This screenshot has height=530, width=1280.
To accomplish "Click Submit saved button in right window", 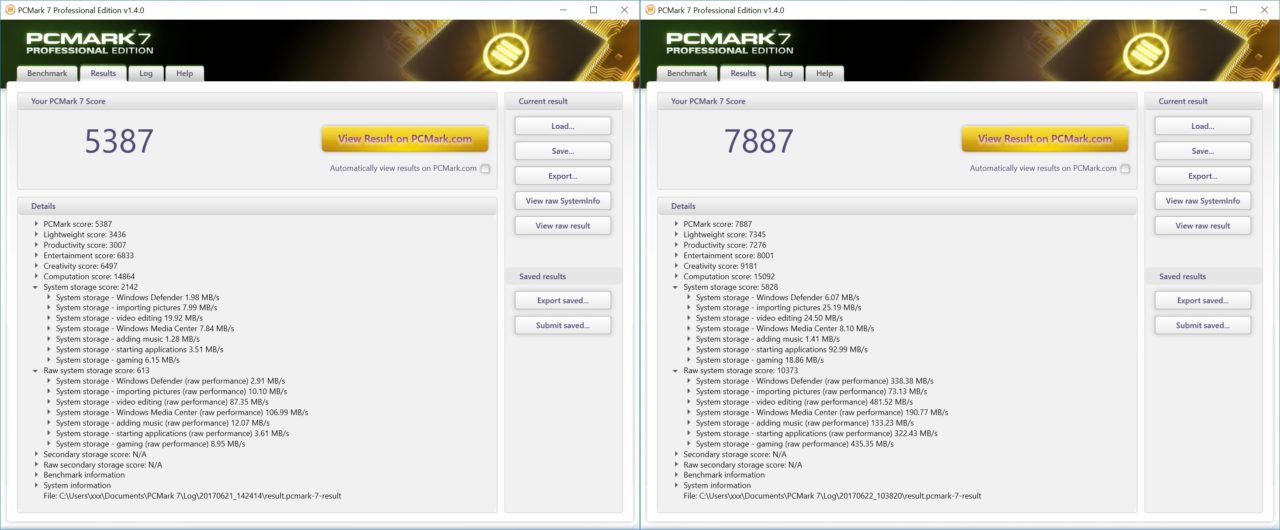I will coord(1203,325).
